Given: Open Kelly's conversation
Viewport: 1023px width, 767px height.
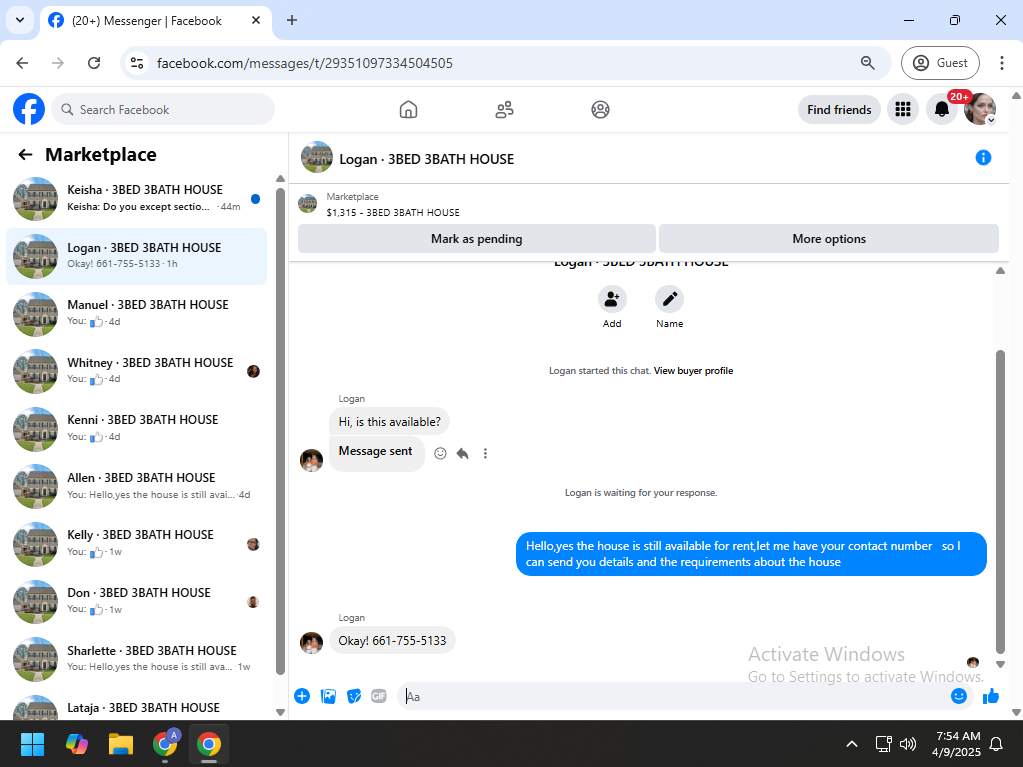Looking at the screenshot, I should click(136, 544).
